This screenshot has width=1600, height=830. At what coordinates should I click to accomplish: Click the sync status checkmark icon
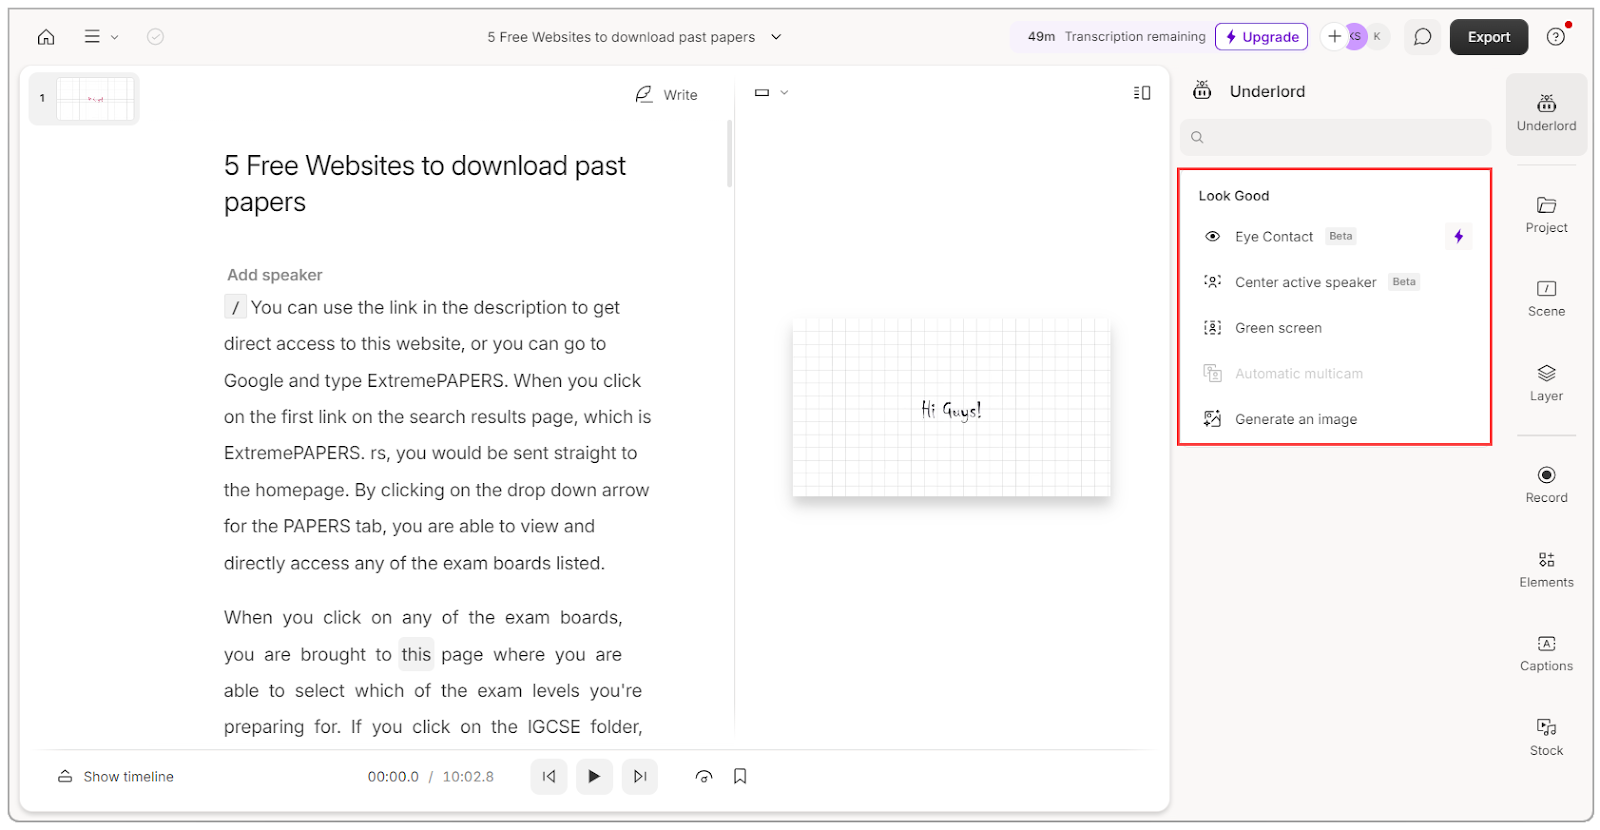tap(155, 37)
